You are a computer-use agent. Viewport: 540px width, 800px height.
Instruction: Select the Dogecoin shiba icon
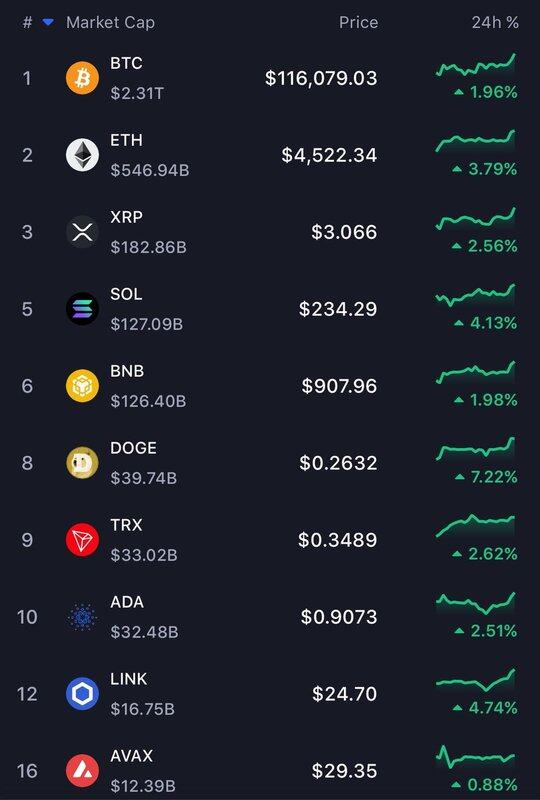pyautogui.click(x=82, y=463)
